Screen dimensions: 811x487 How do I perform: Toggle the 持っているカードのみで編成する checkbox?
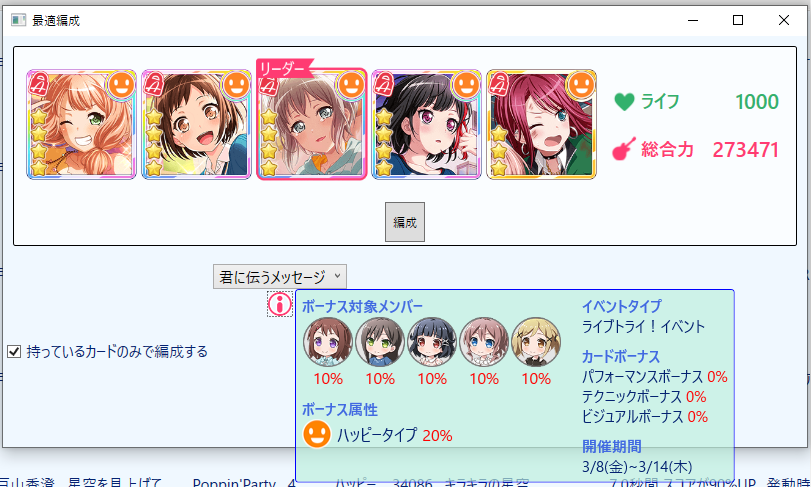point(14,352)
